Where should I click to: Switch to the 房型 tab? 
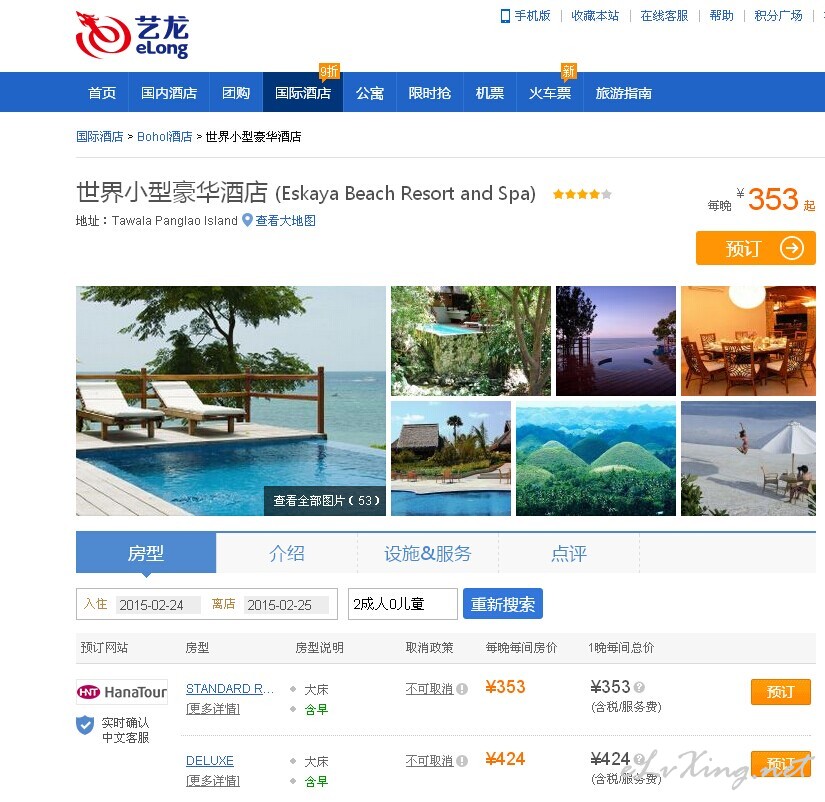tap(146, 553)
